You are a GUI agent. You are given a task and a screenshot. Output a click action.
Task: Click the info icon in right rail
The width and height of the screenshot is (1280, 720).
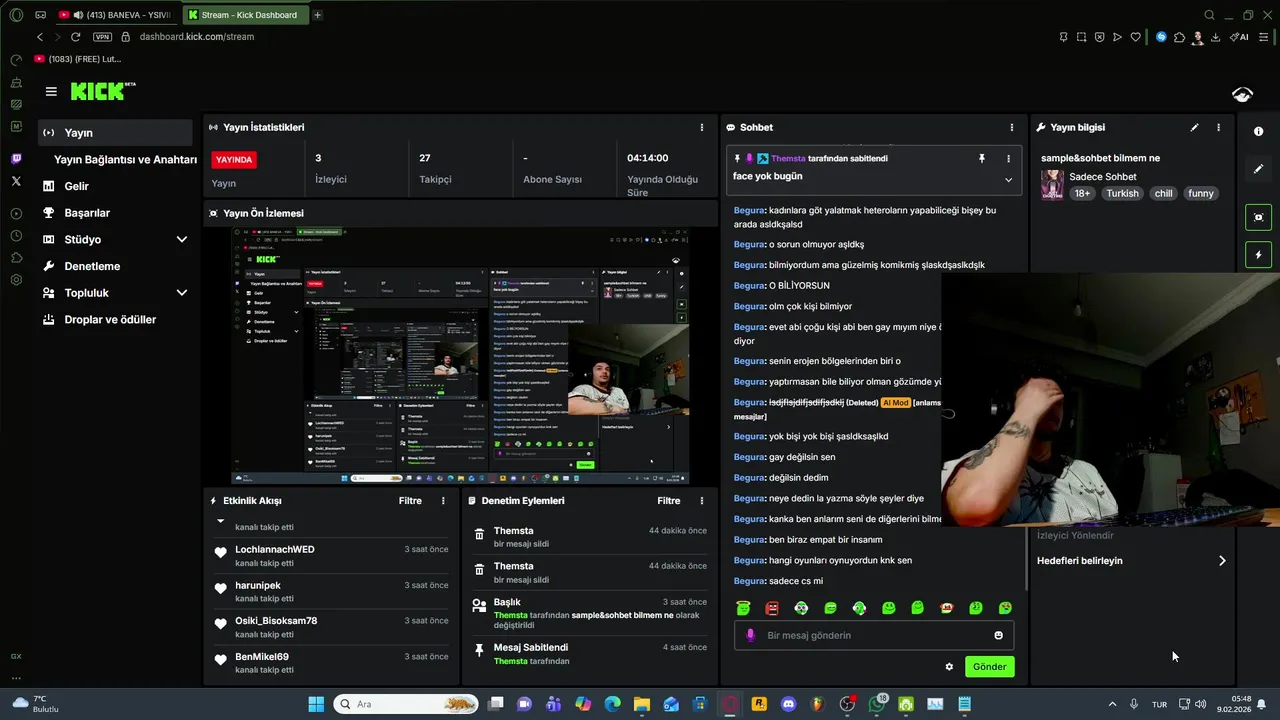pyautogui.click(x=1258, y=132)
